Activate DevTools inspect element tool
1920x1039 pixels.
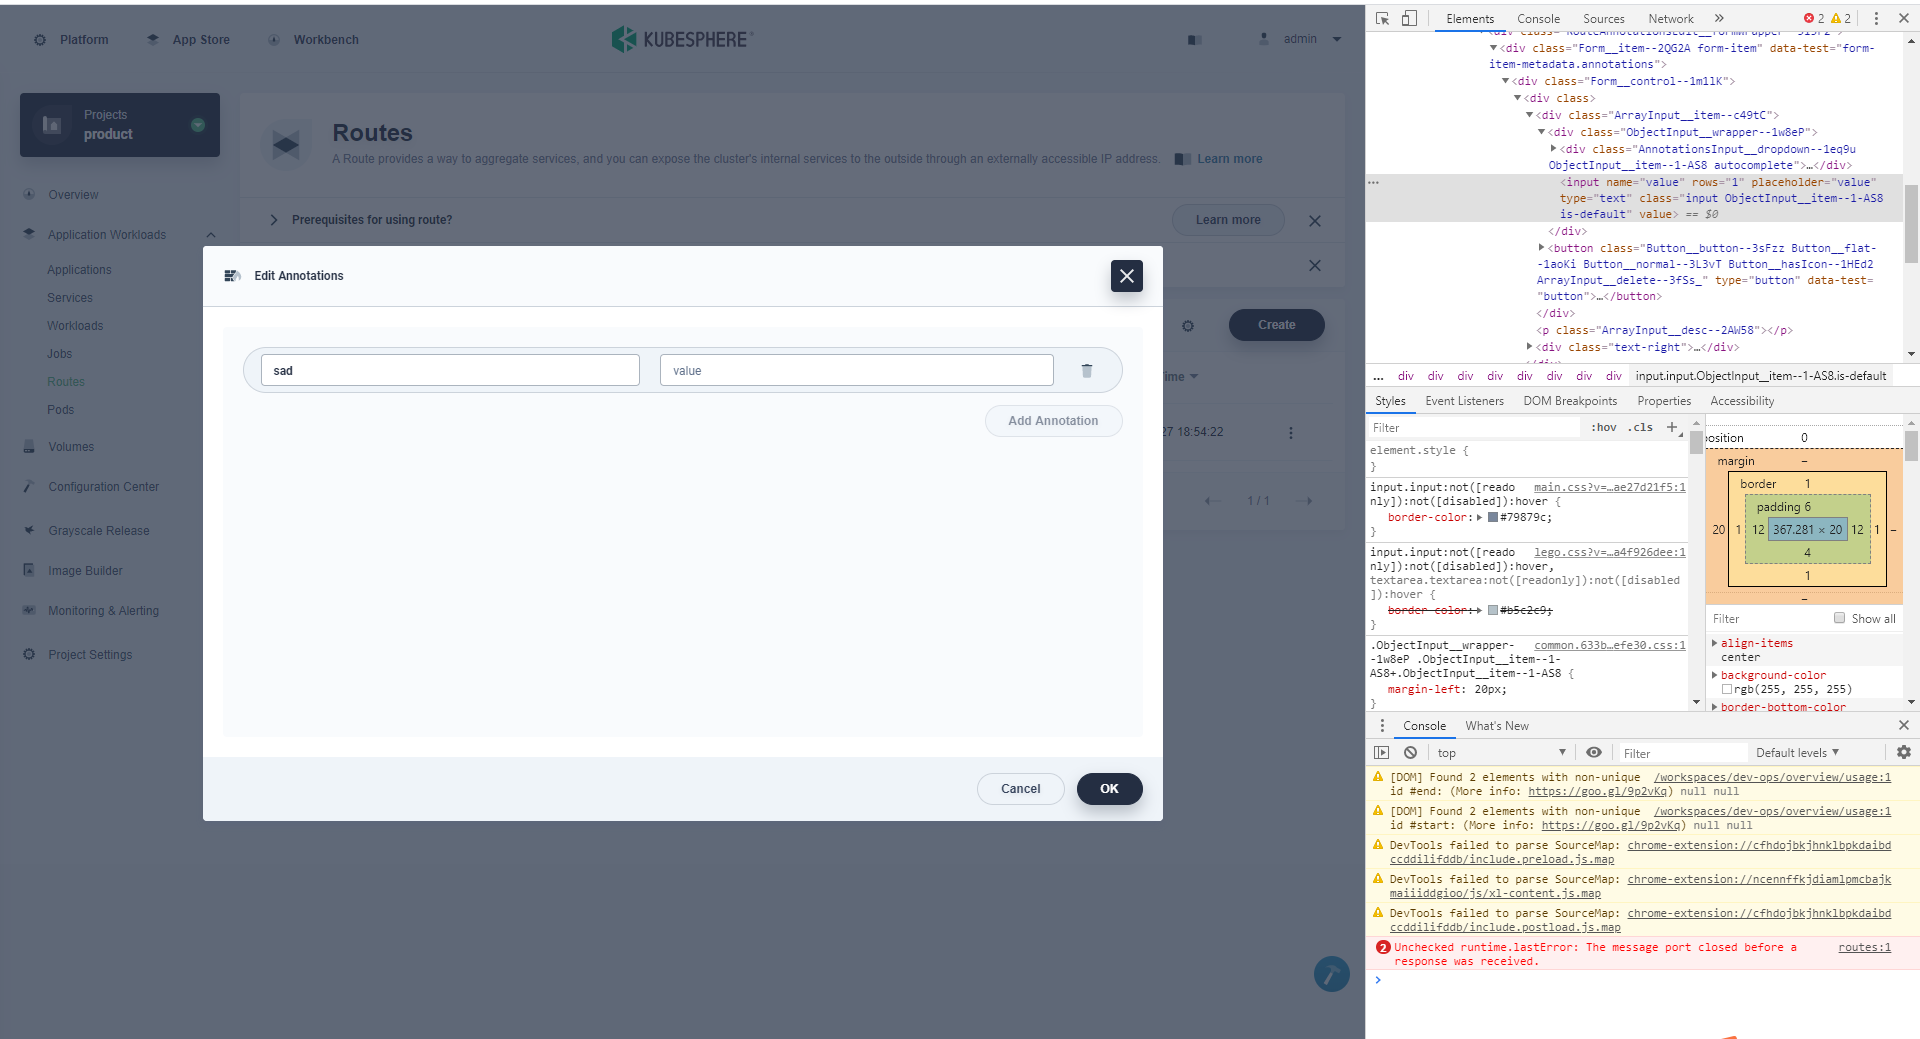(1383, 18)
